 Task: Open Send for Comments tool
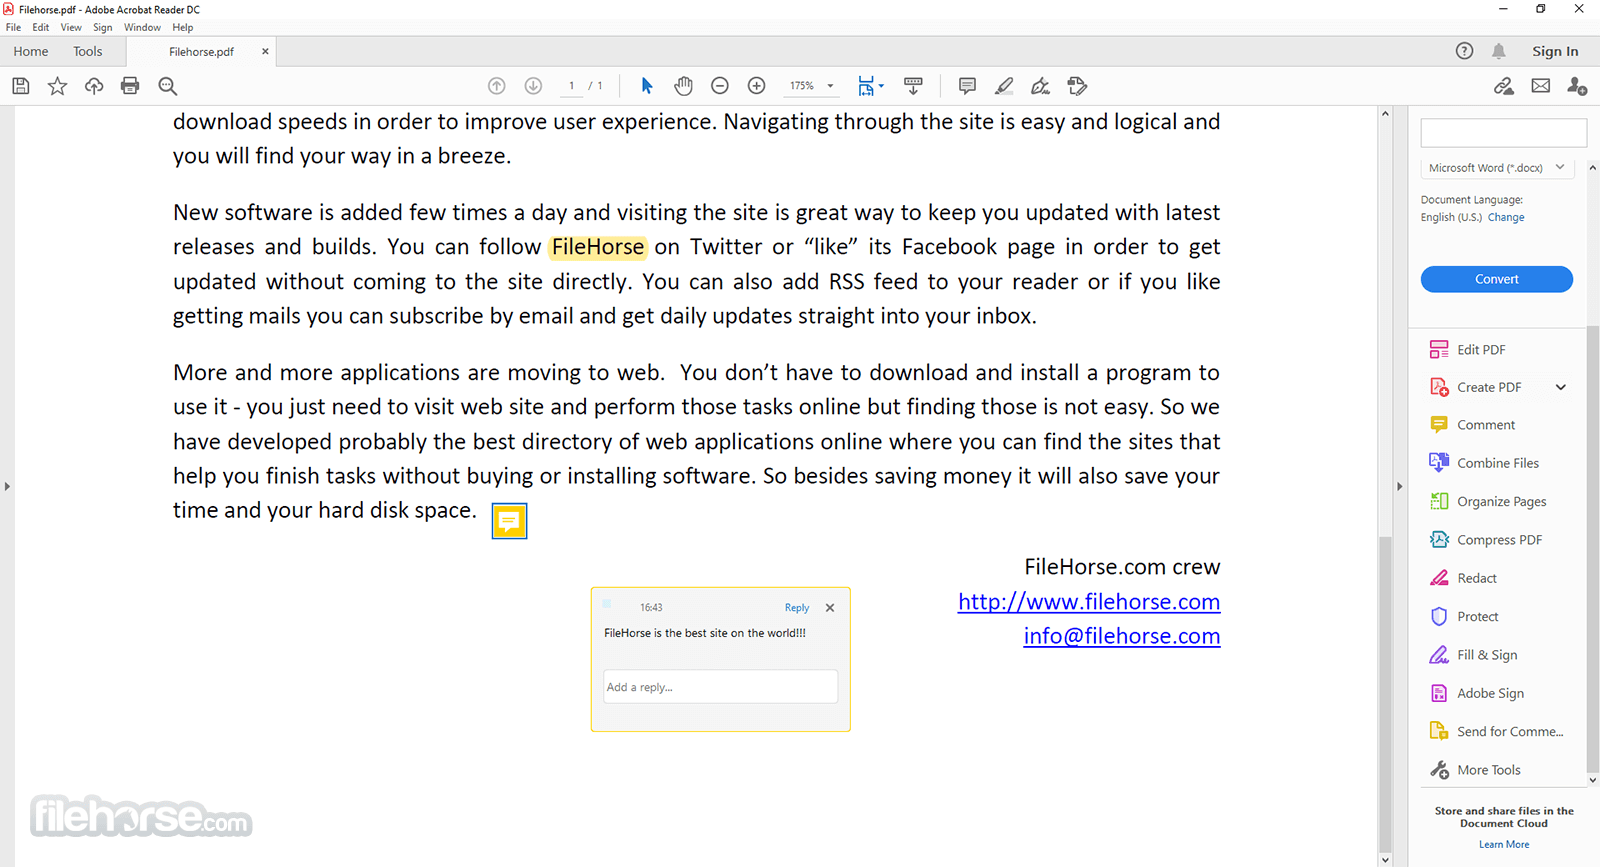pyautogui.click(x=1496, y=732)
